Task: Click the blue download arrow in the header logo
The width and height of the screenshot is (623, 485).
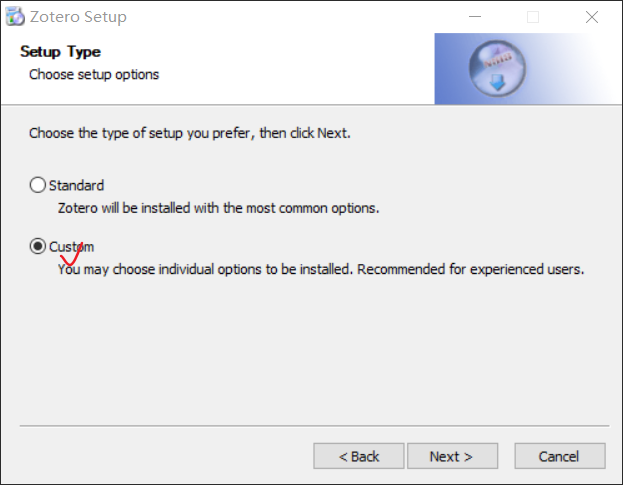Action: tap(497, 83)
